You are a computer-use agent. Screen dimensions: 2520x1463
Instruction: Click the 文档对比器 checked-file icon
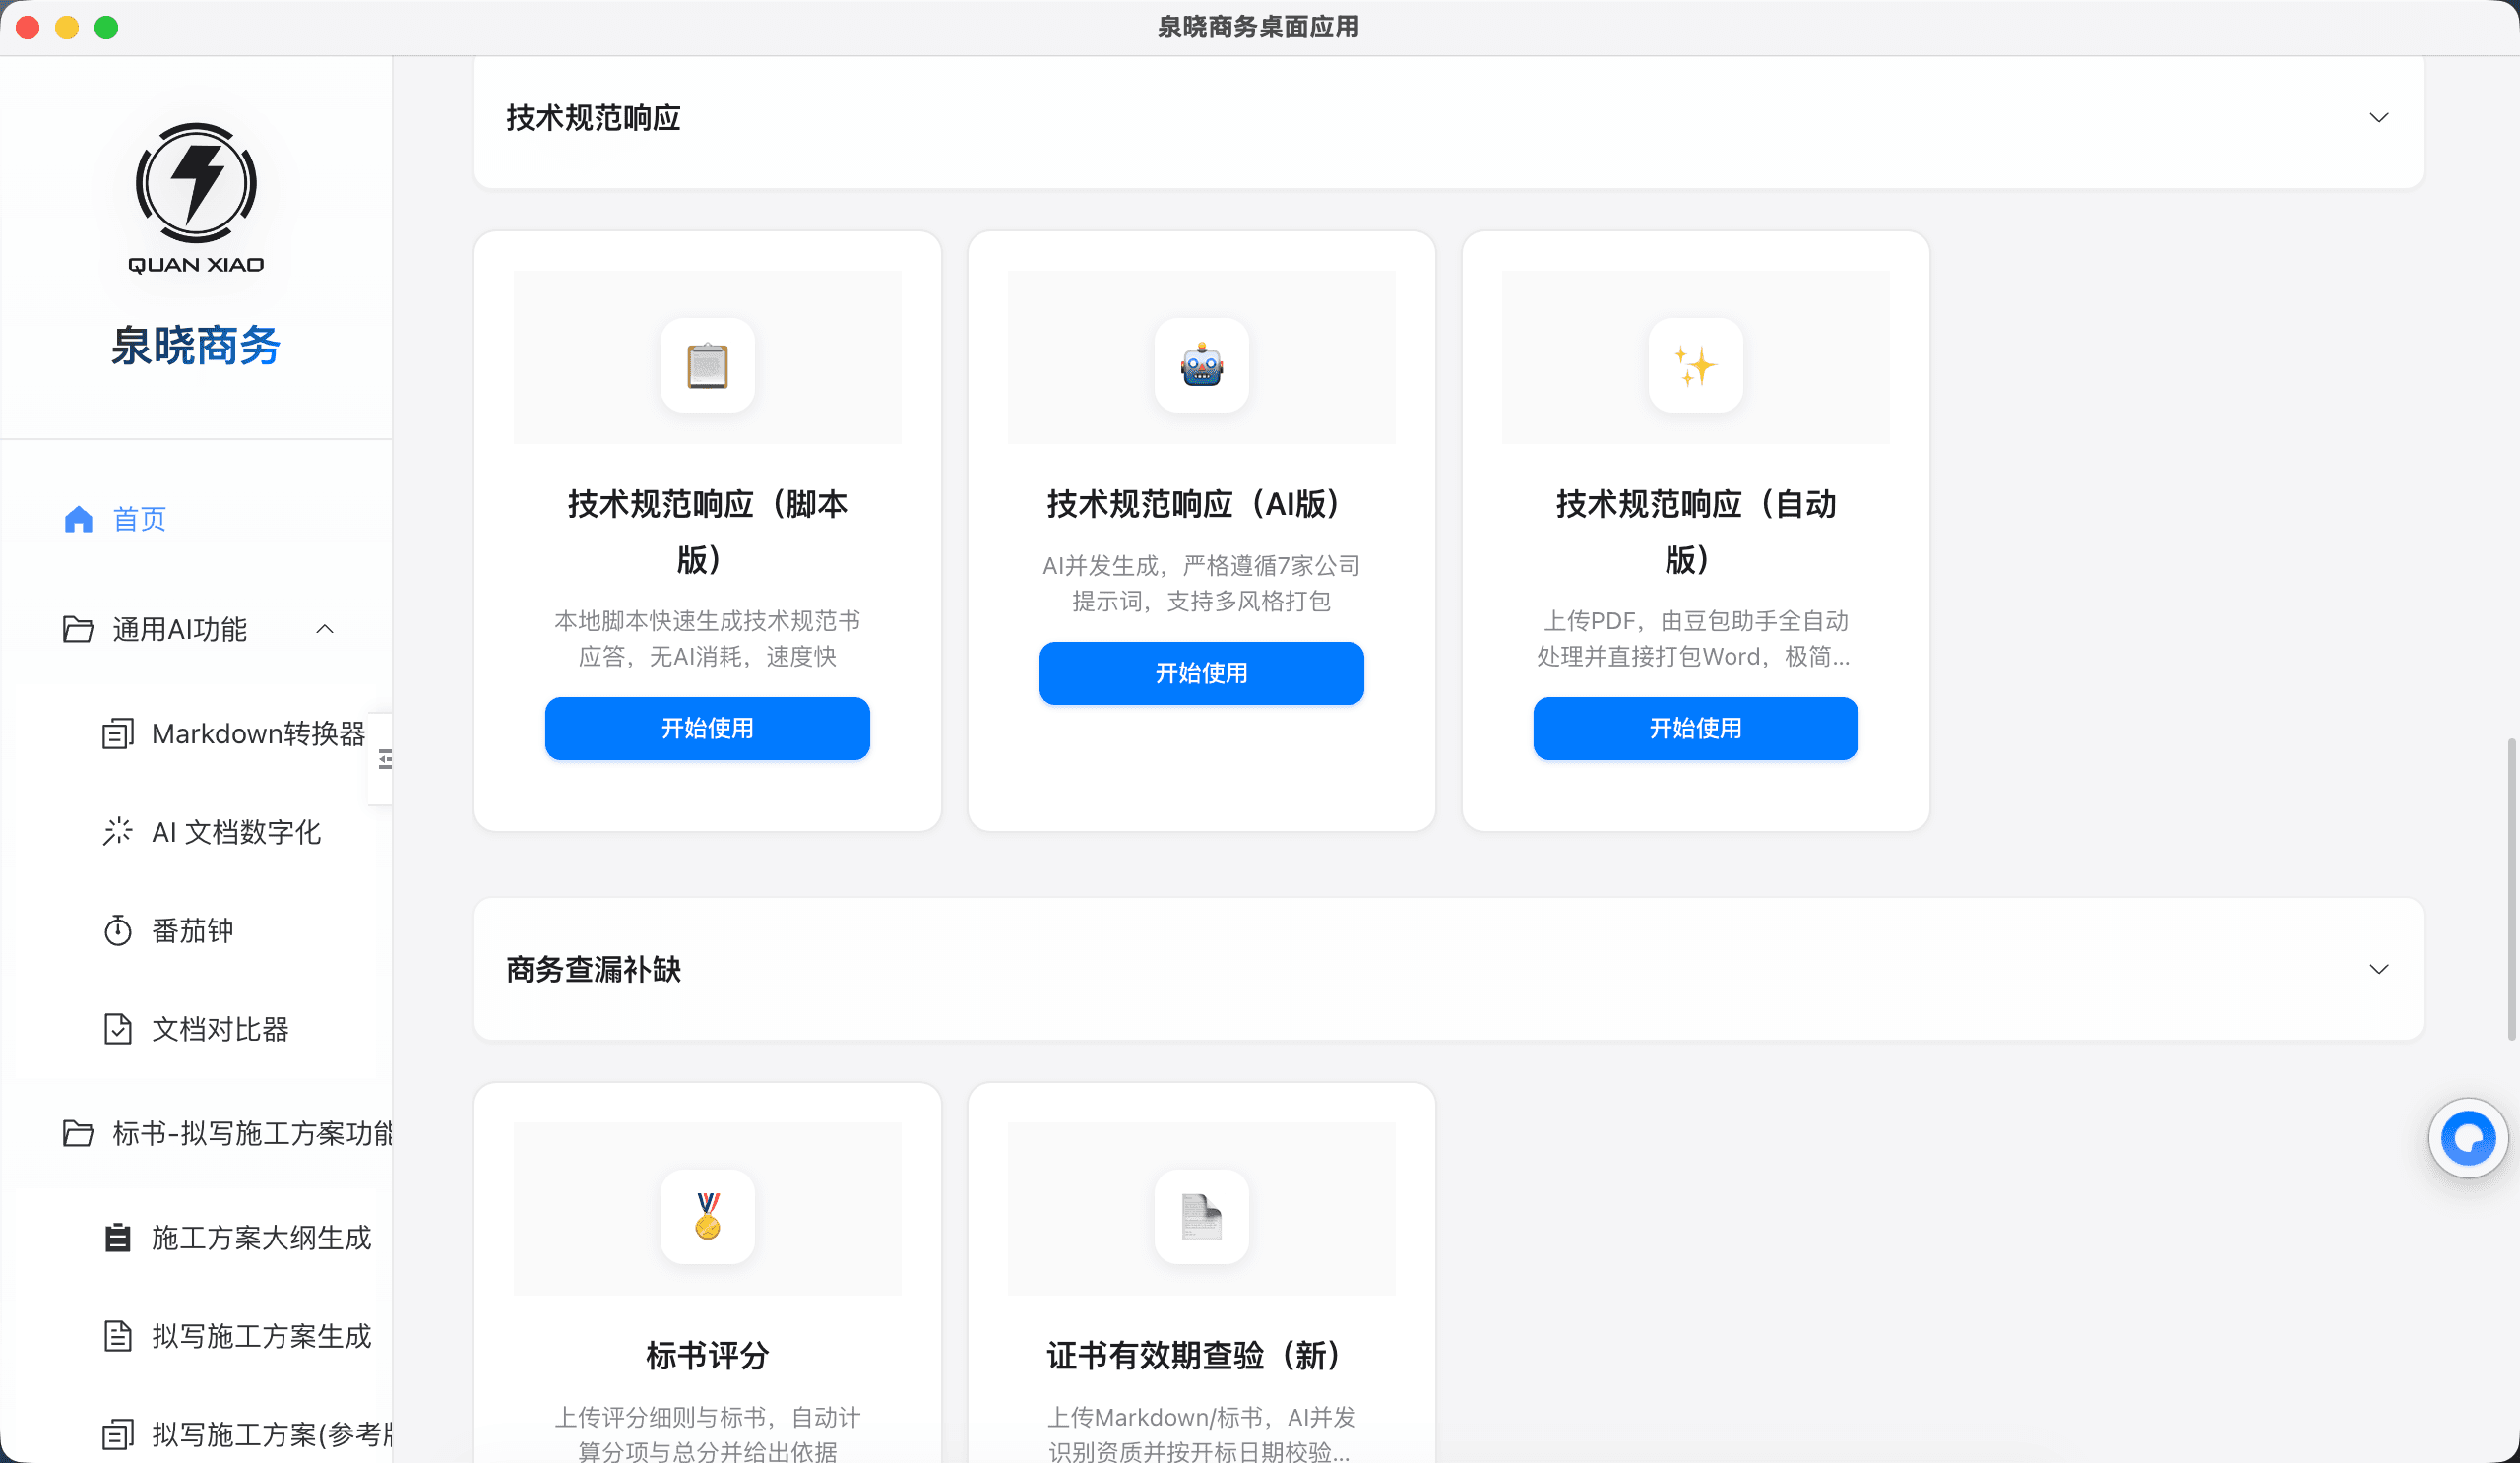pyautogui.click(x=118, y=1029)
